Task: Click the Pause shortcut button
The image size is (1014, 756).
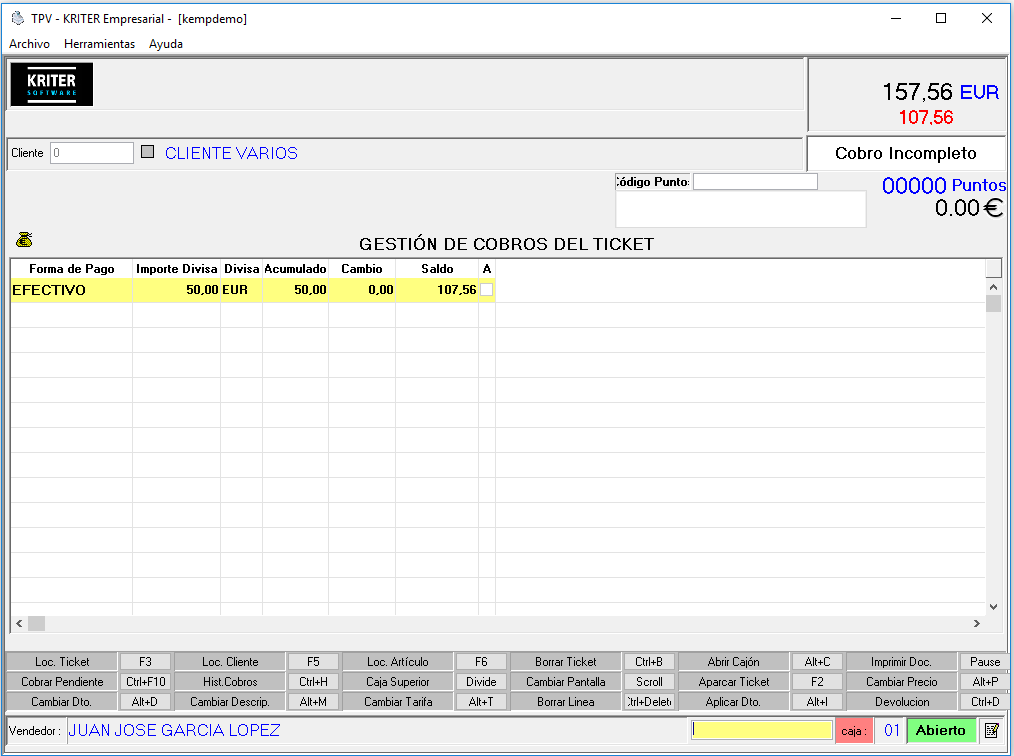Action: (985, 662)
